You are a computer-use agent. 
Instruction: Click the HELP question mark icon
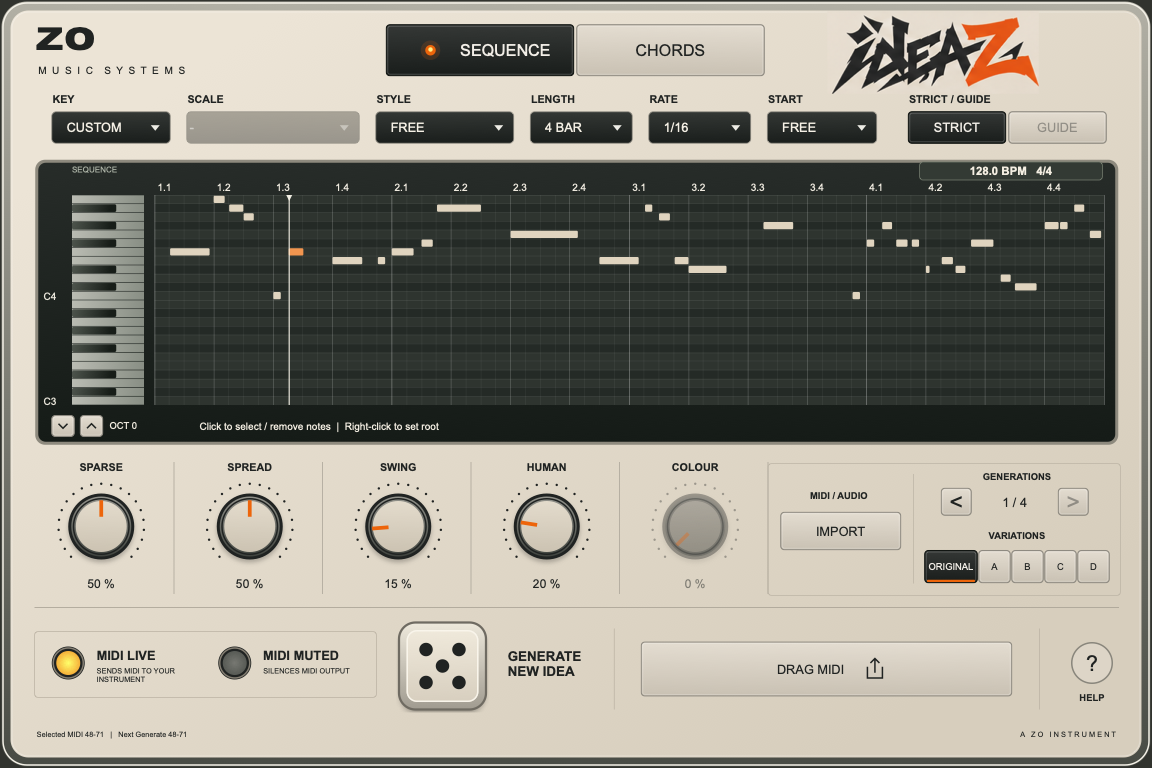click(1091, 664)
